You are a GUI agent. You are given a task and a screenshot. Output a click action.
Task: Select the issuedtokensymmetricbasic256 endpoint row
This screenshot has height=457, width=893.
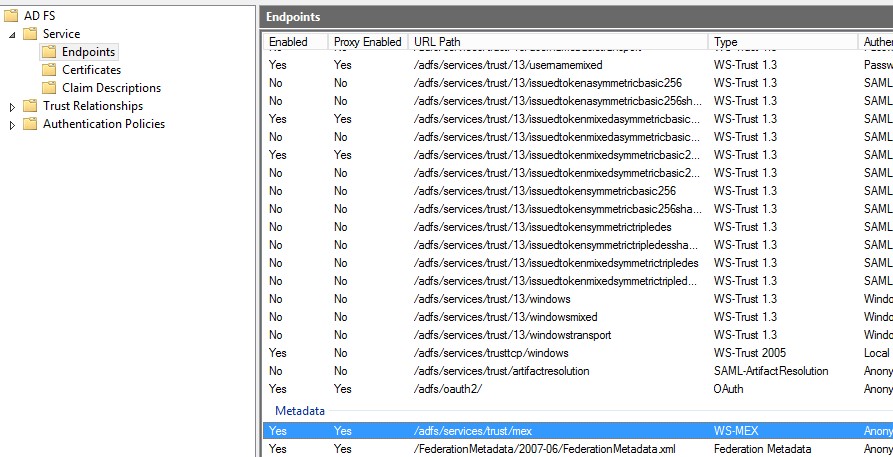point(578,191)
